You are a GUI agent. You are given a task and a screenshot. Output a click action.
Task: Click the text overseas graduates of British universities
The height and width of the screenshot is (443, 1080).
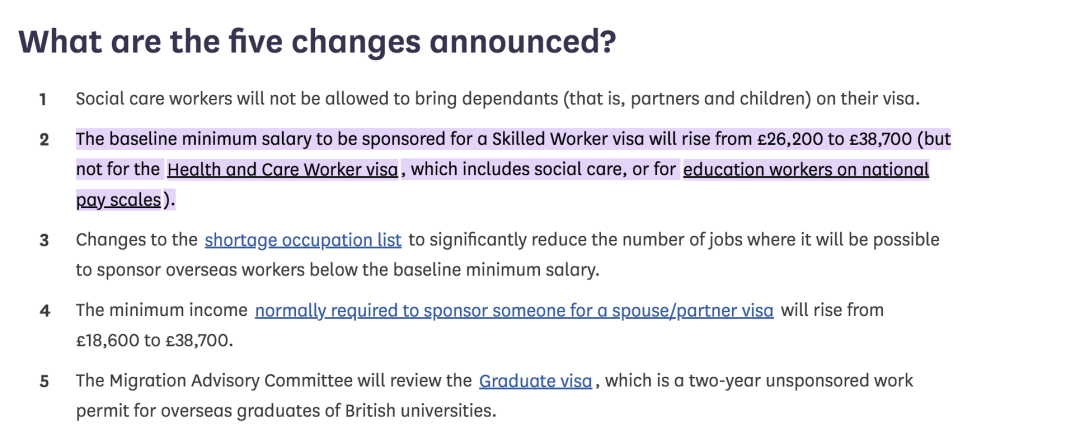click(x=366, y=411)
